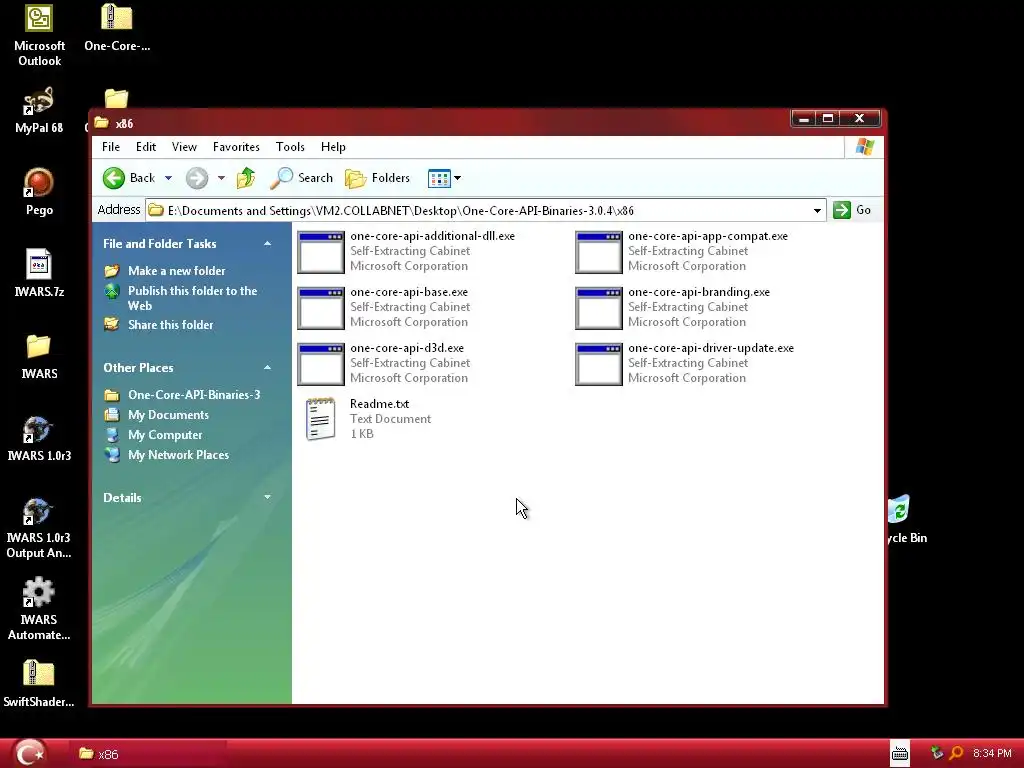Click Share this folder

170,325
